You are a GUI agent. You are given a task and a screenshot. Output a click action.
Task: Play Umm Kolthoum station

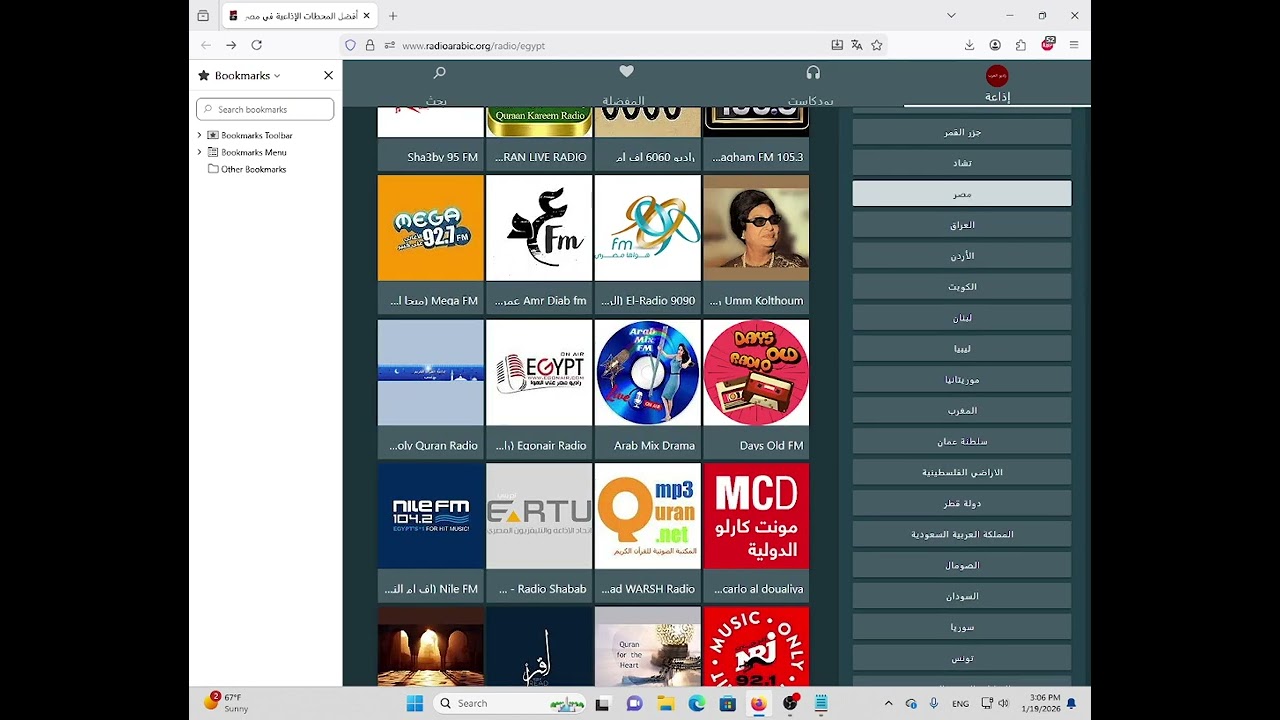coord(756,228)
